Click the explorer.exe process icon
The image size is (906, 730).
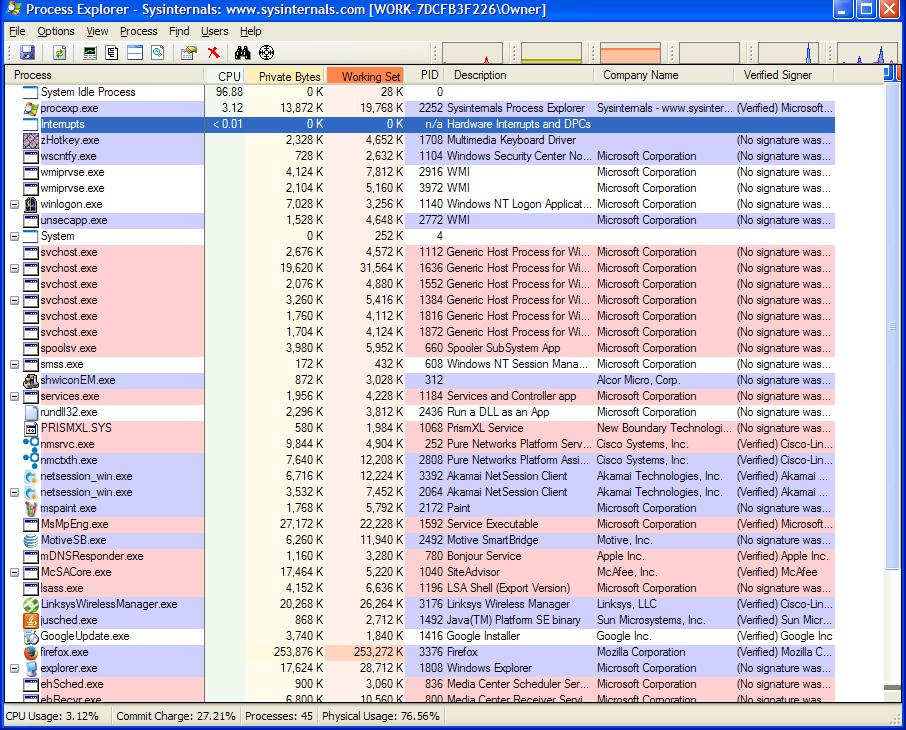31,668
